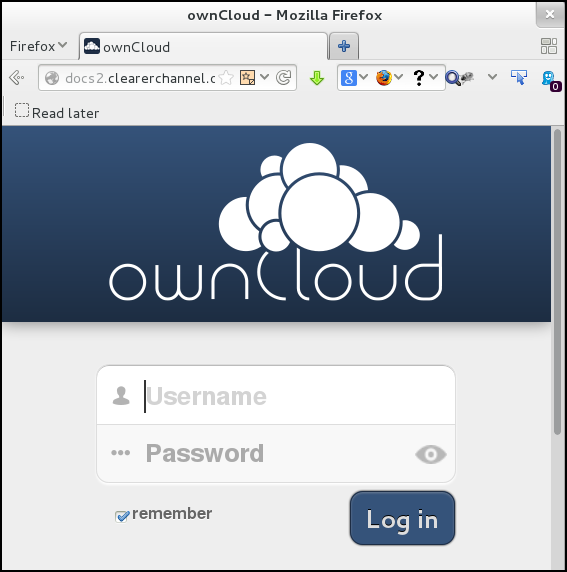The width and height of the screenshot is (567, 572).
Task: Click the Firefox logo toolbar icon
Action: pos(384,77)
